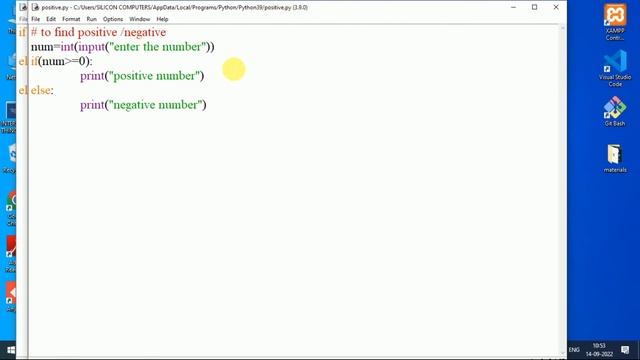Open the Windows Start button
This screenshot has width=640, height=360.
coord(11,350)
